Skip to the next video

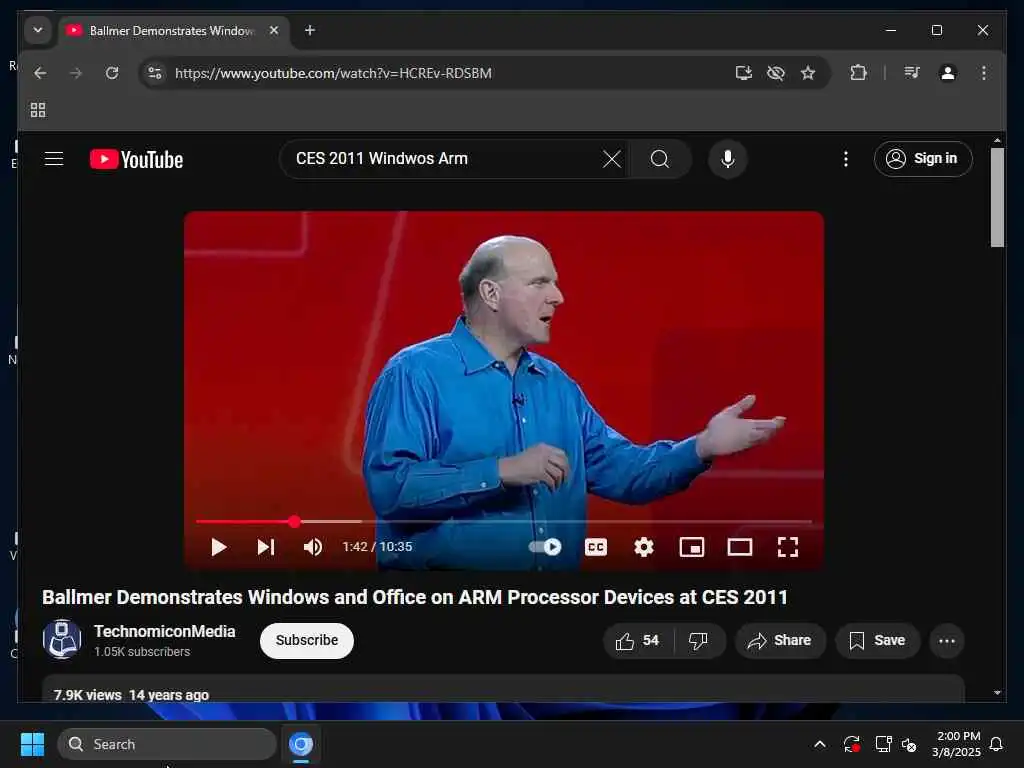(265, 547)
